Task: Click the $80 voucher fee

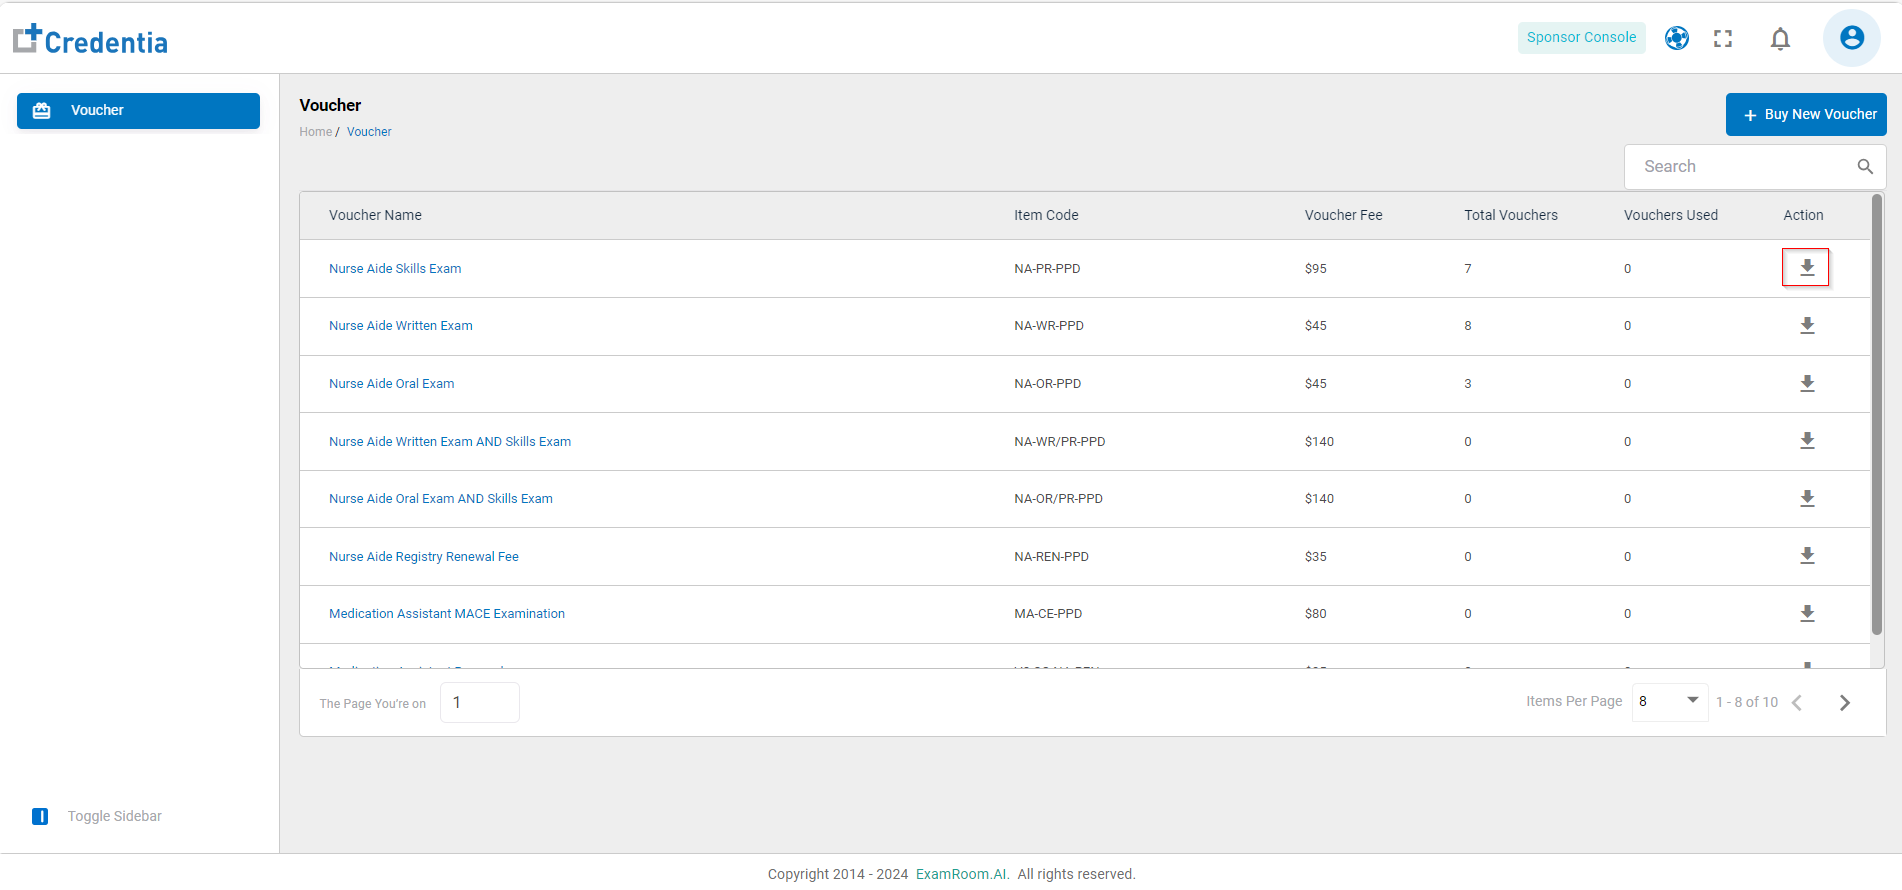Action: click(1316, 614)
